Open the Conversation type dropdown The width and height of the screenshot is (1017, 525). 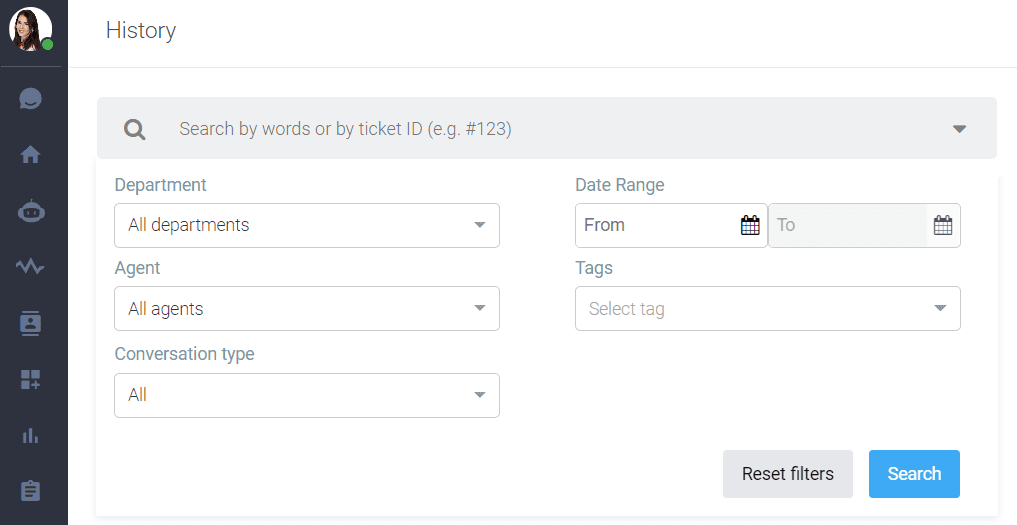[307, 395]
